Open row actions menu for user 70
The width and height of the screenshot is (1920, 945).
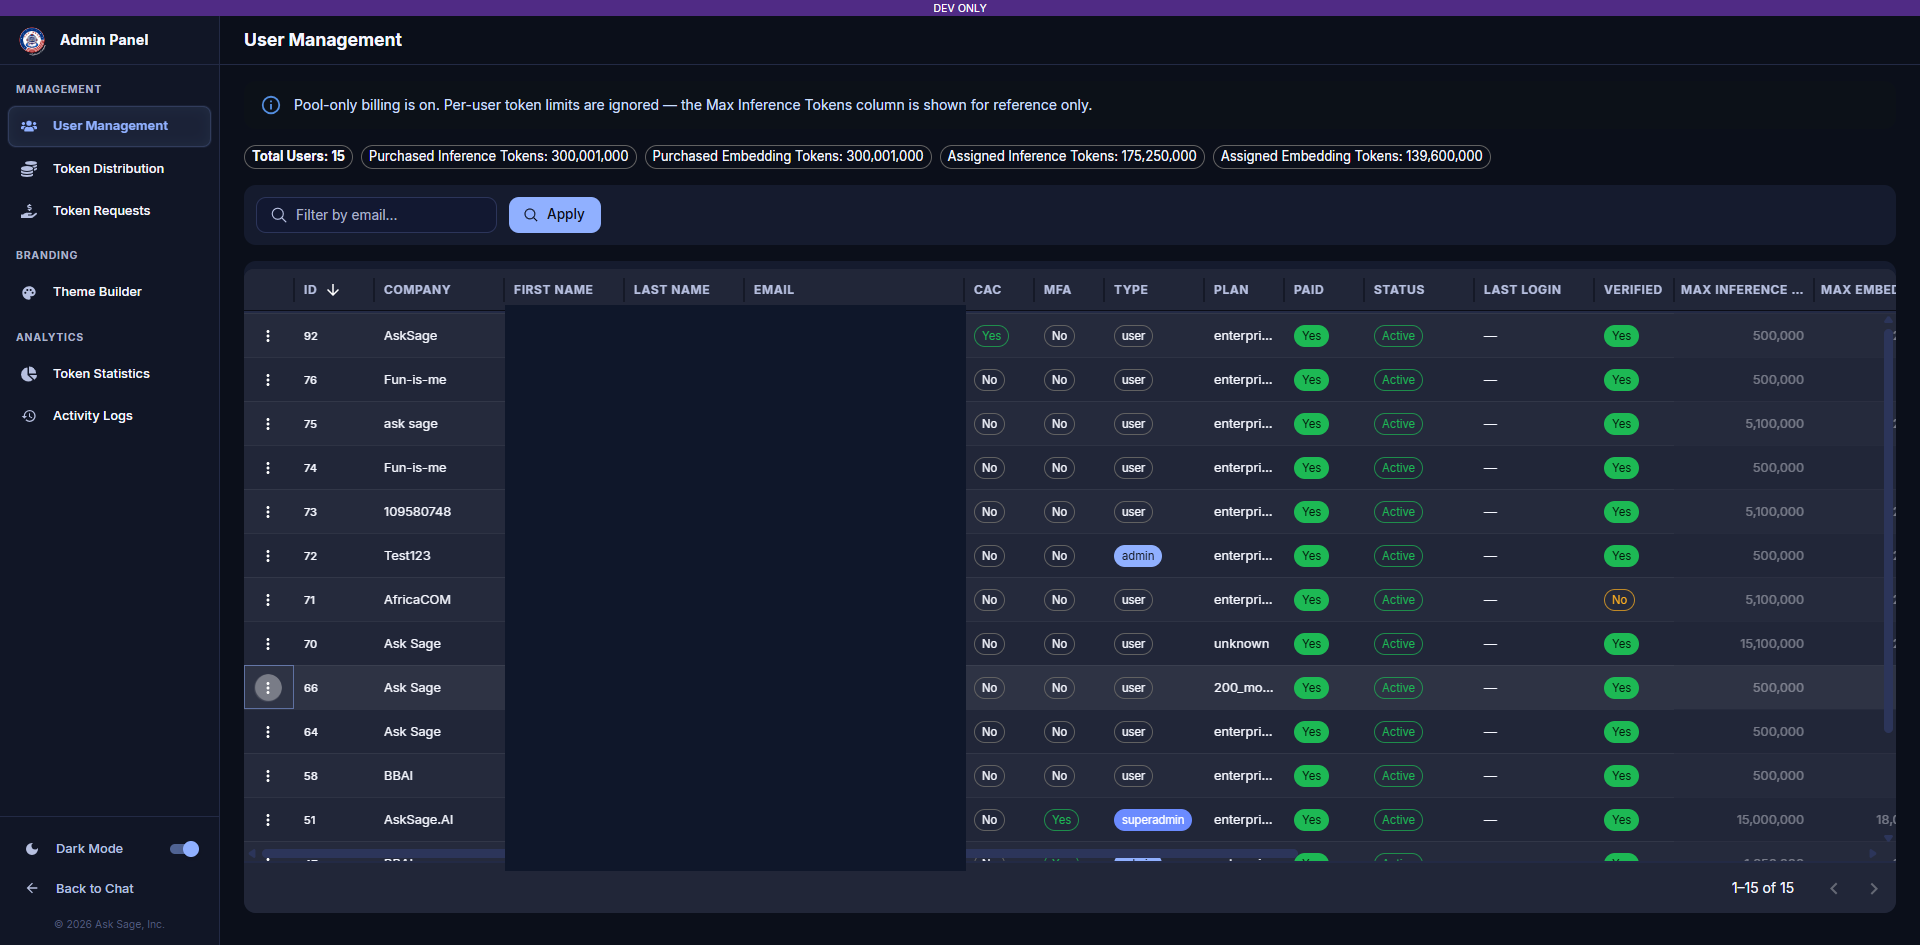pos(268,644)
